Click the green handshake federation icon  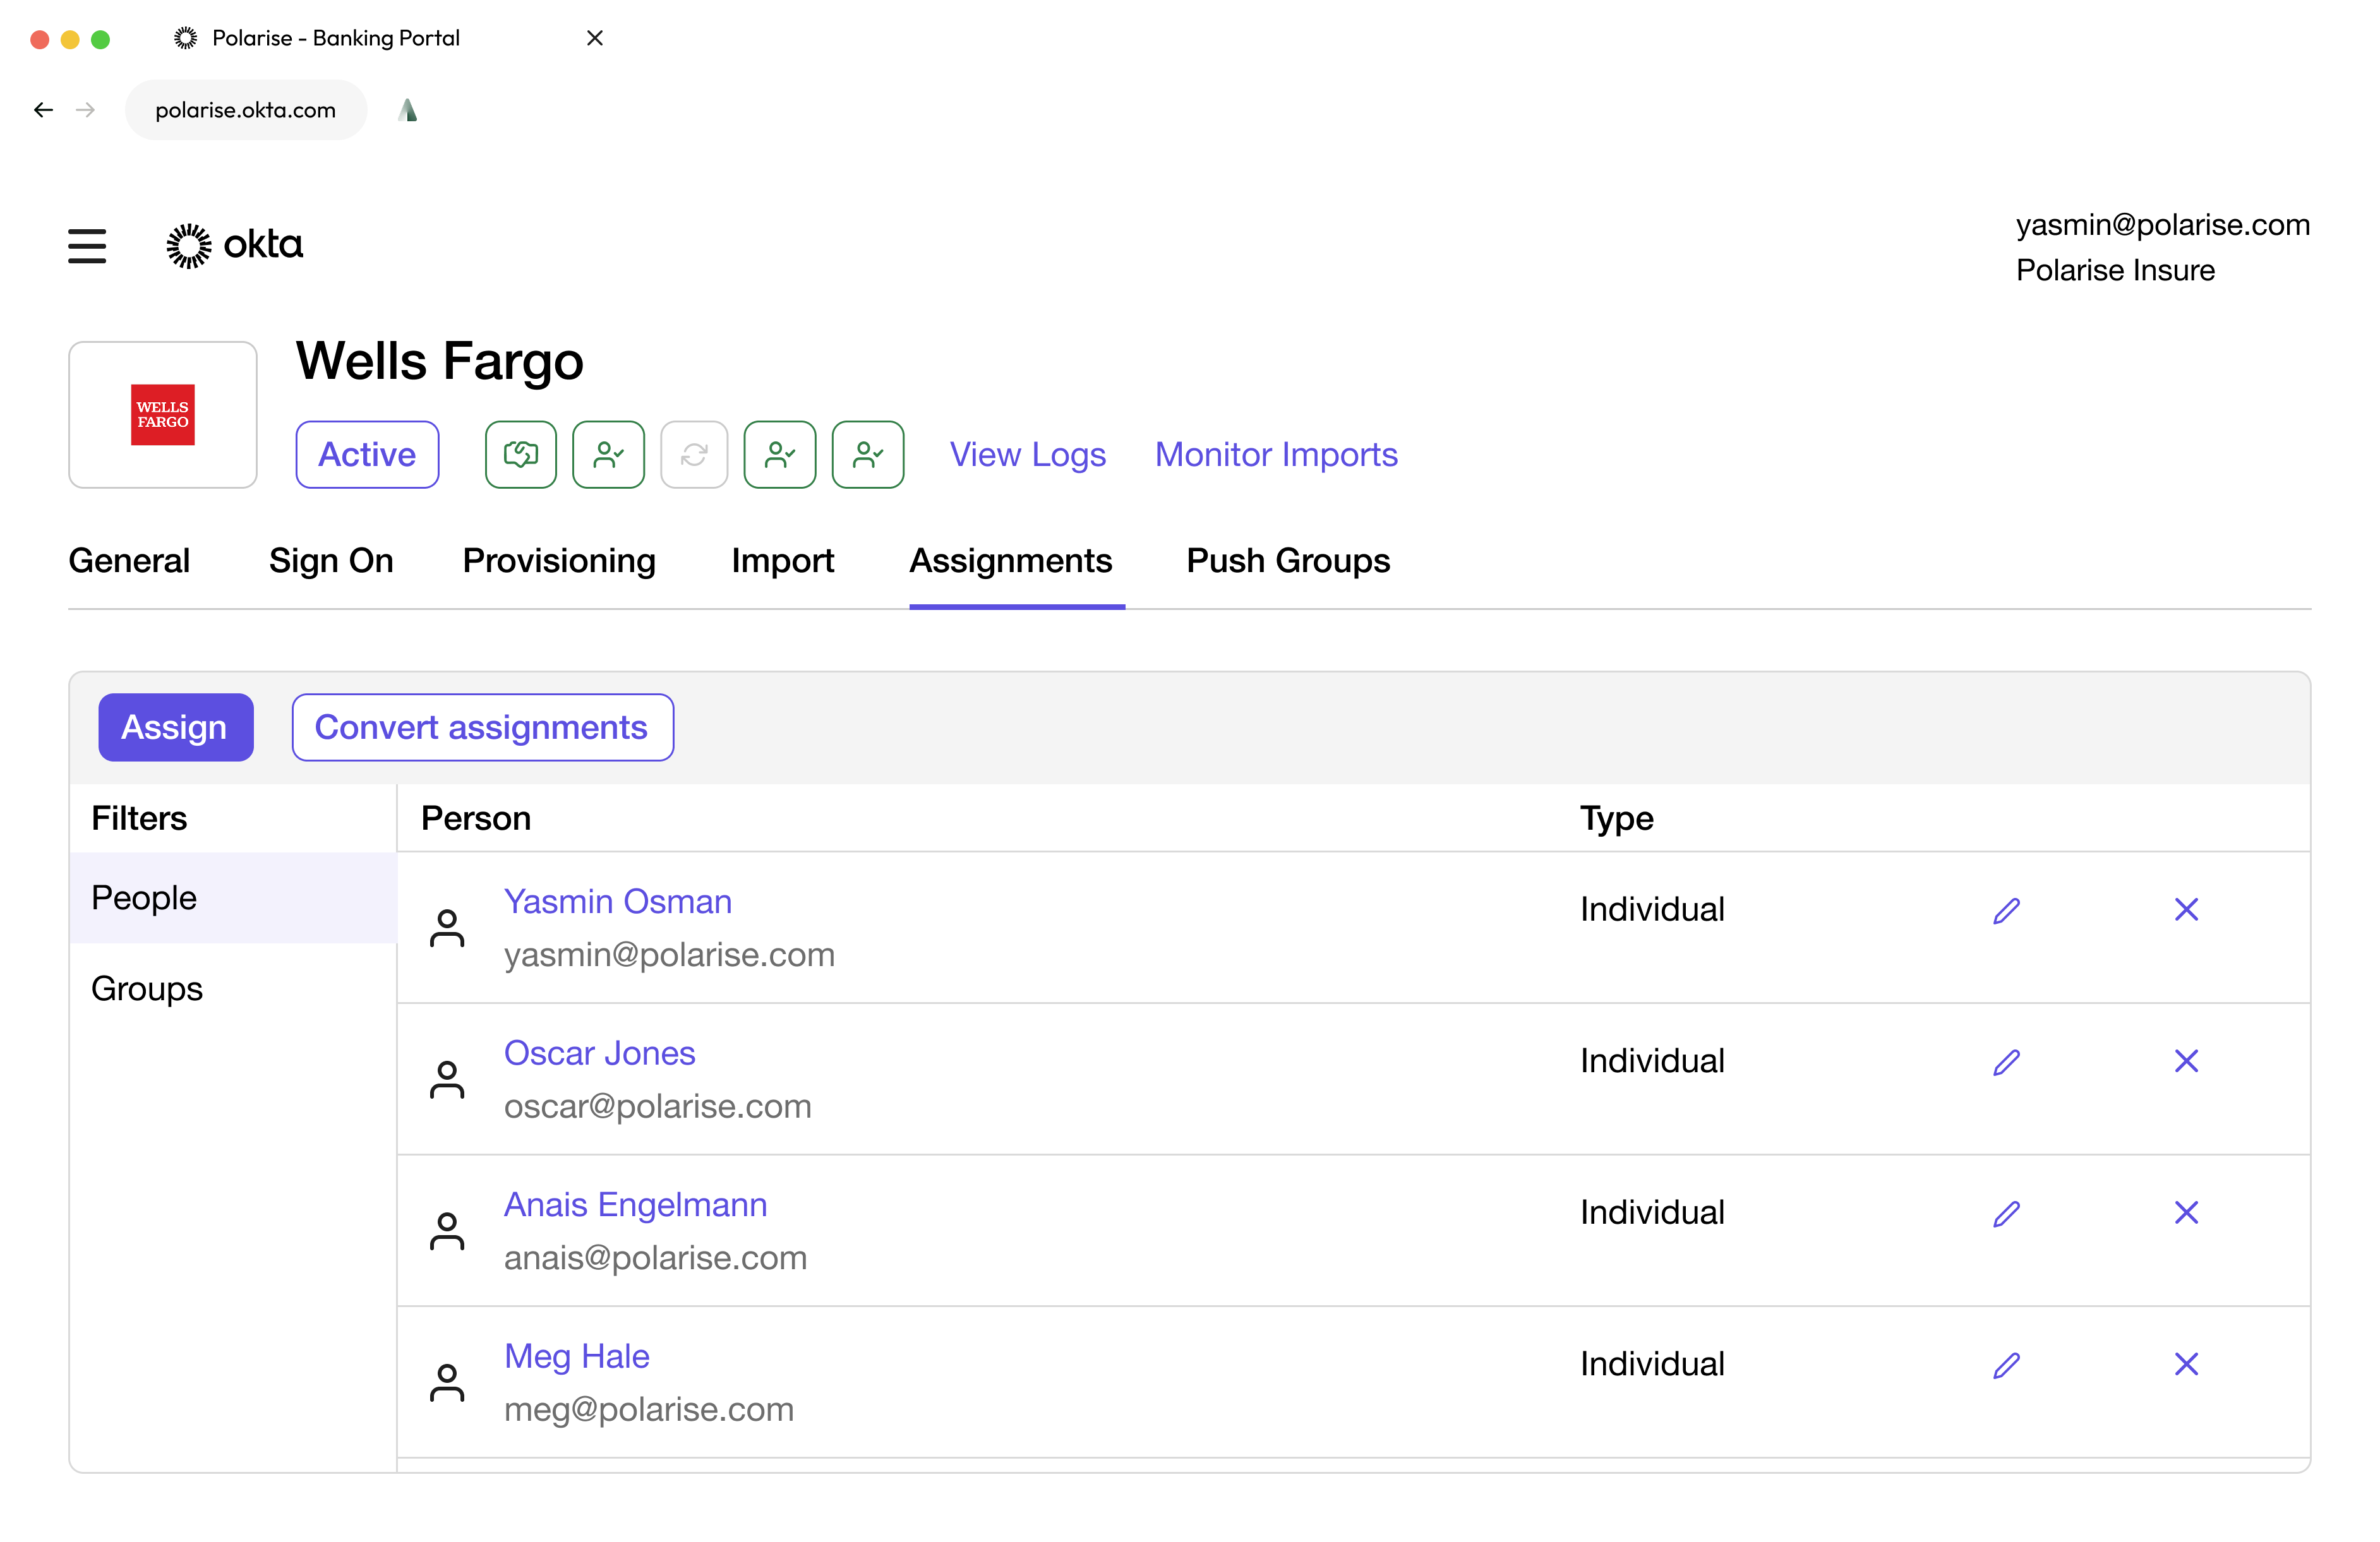521,455
